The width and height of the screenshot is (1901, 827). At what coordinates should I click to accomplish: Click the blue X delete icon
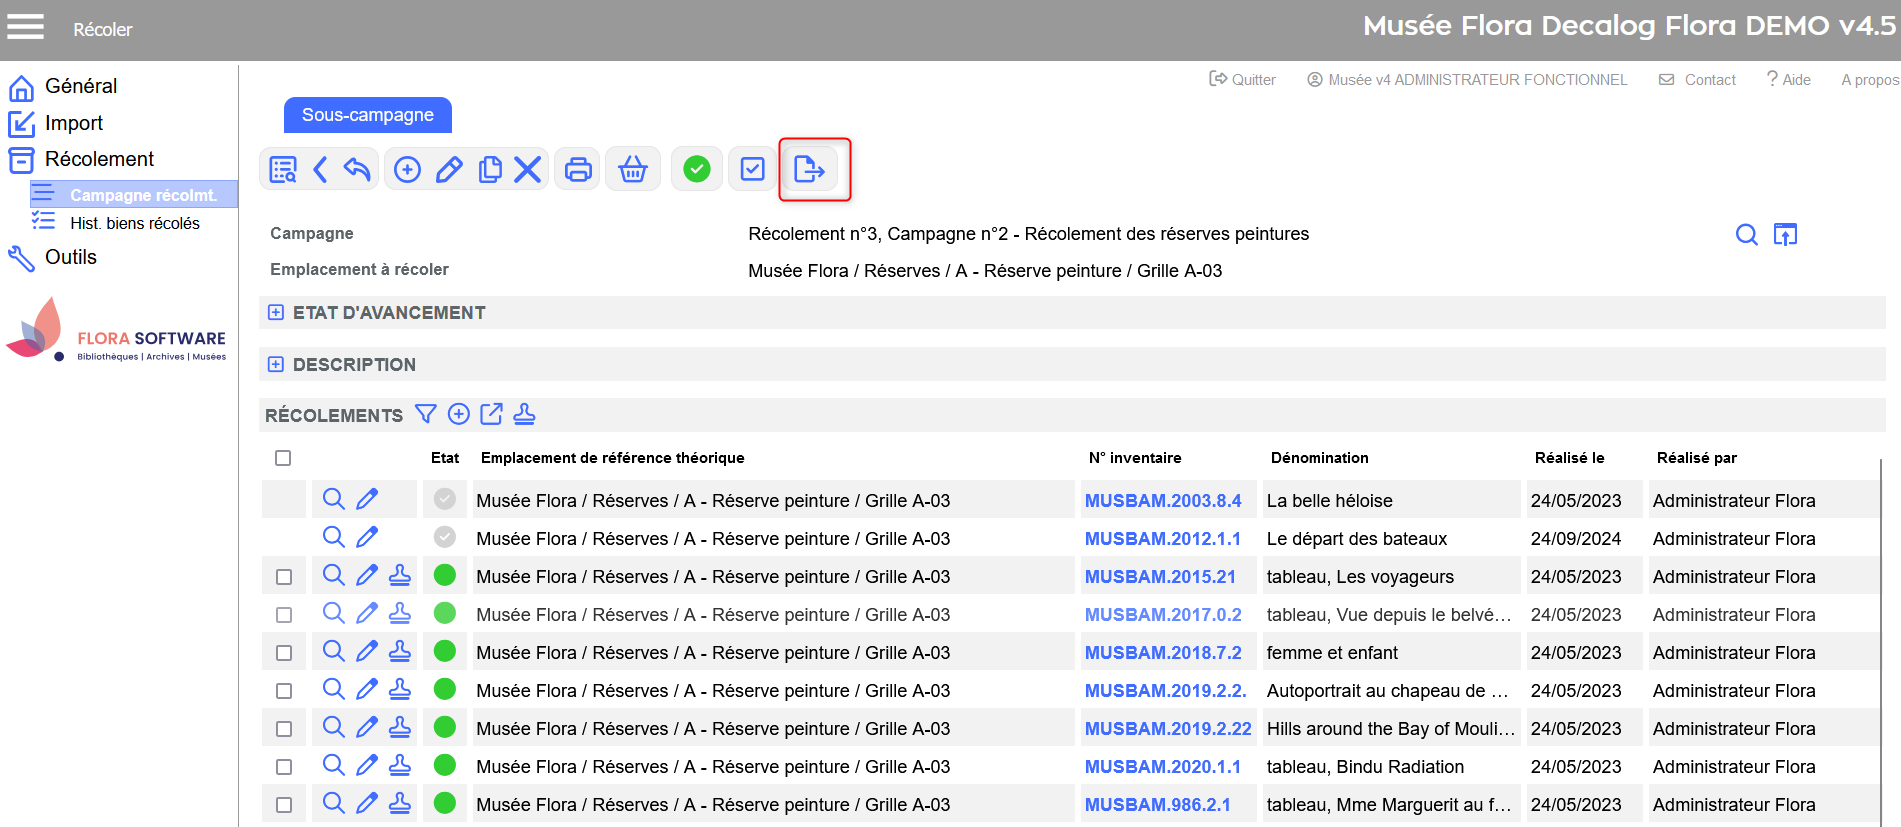click(x=527, y=169)
